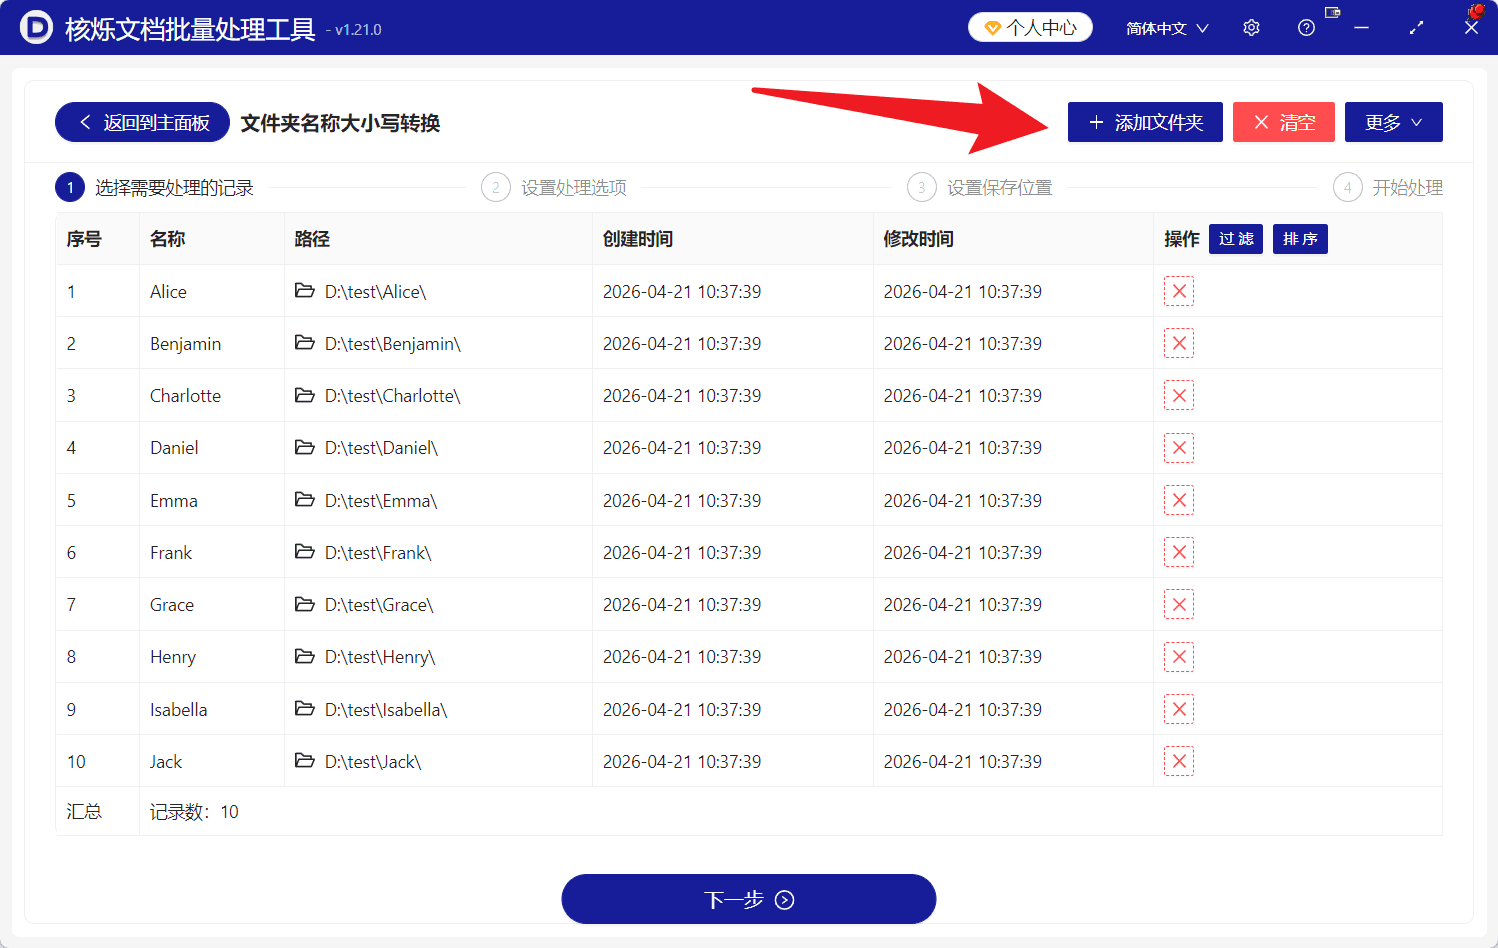Open the 个人中心 menu
The width and height of the screenshot is (1498, 948).
coord(1030,27)
